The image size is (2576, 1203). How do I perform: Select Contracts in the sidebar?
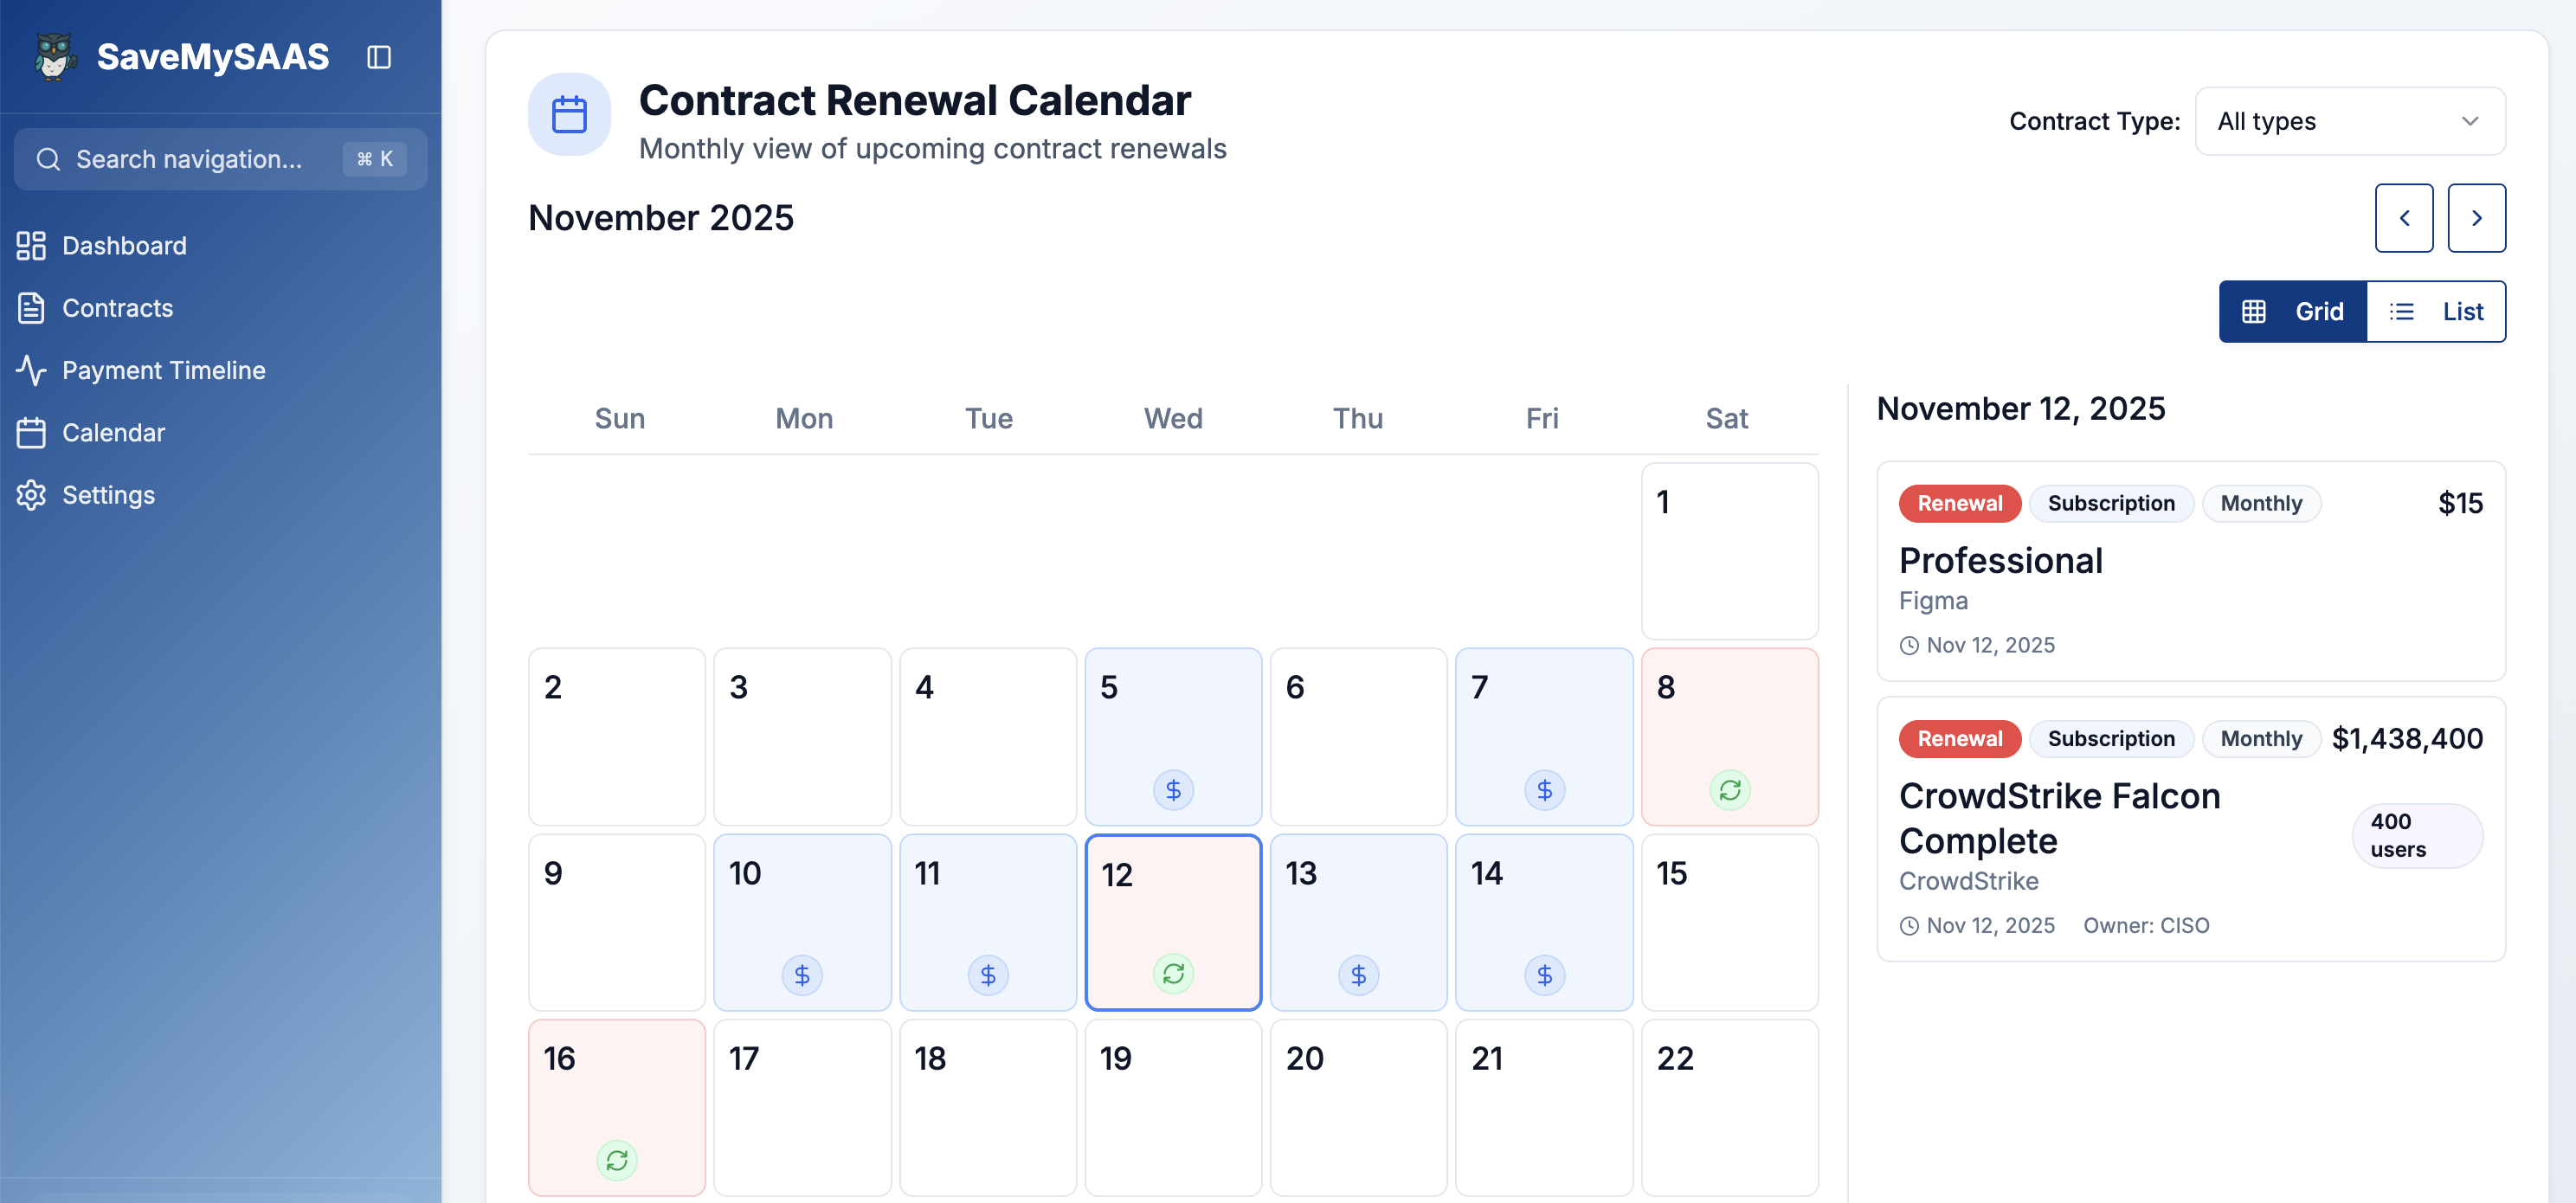point(117,308)
